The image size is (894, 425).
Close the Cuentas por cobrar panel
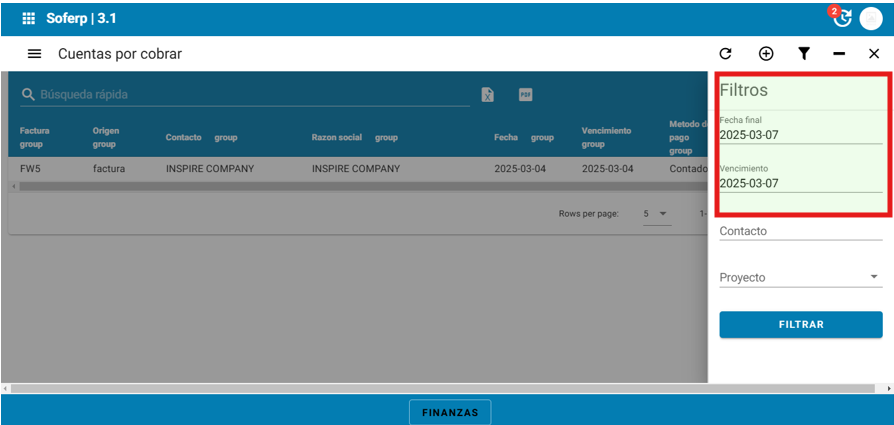tap(874, 54)
